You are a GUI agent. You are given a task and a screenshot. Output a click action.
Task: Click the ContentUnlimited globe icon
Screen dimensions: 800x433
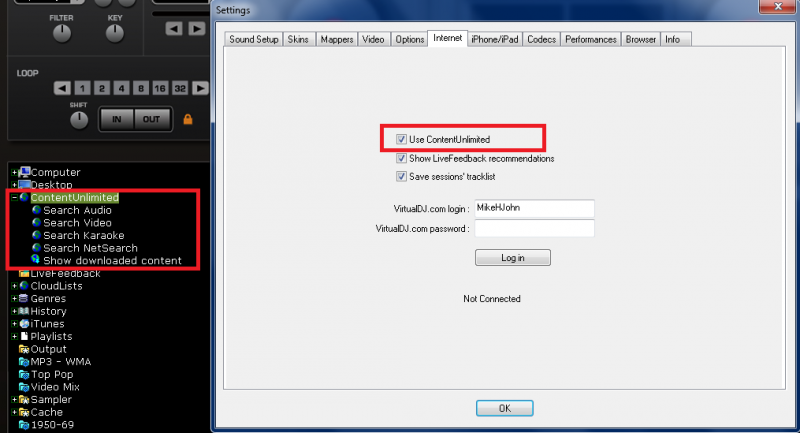(24, 197)
